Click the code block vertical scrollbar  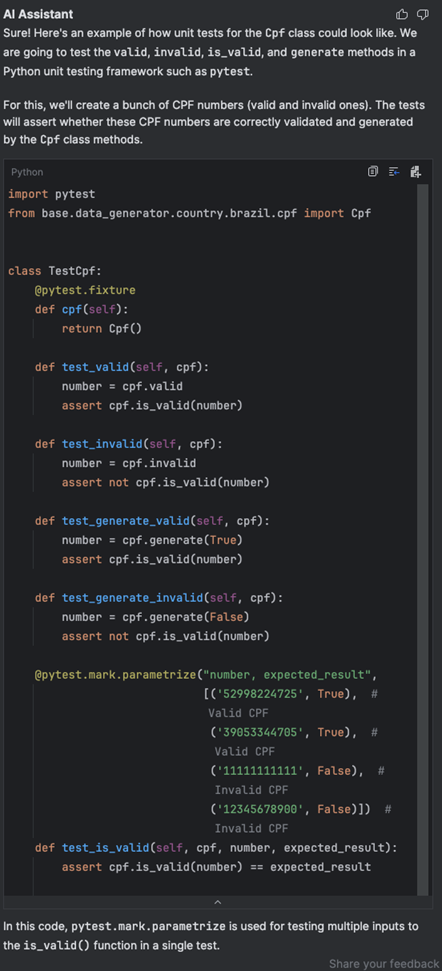[423, 539]
